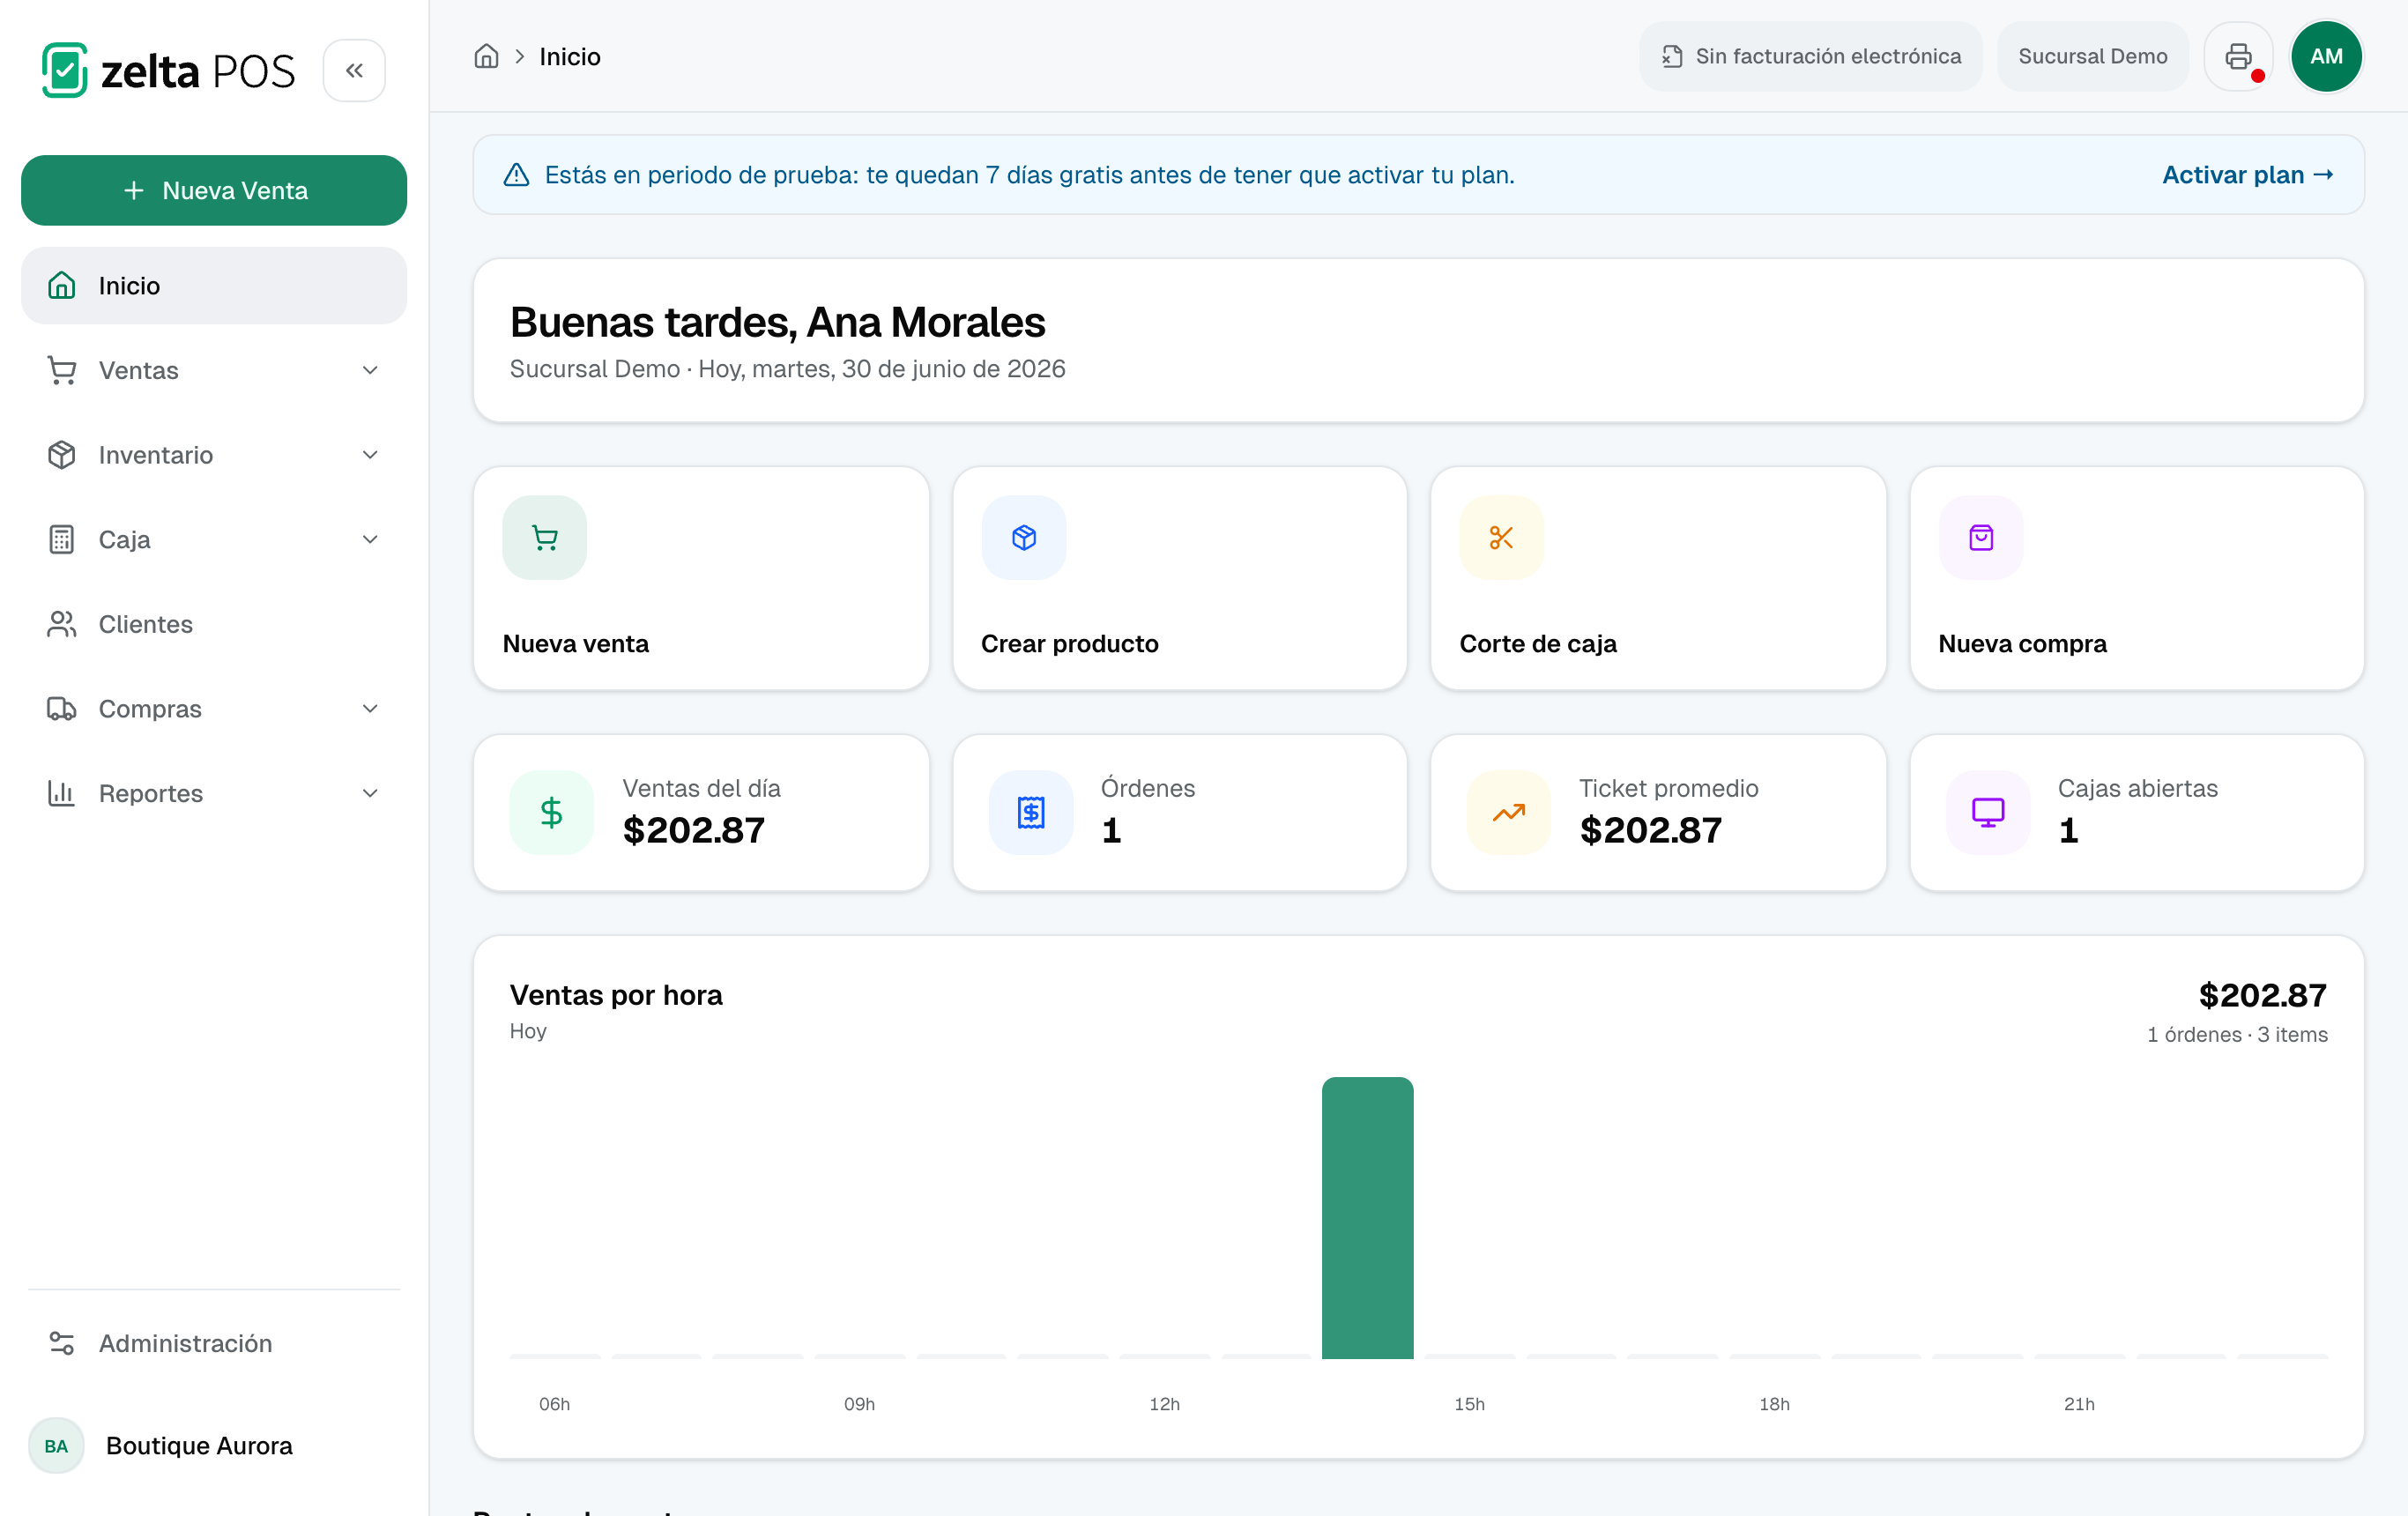Open the Sucursal Demo branch selector
The image size is (2408, 1516).
pyautogui.click(x=2092, y=57)
